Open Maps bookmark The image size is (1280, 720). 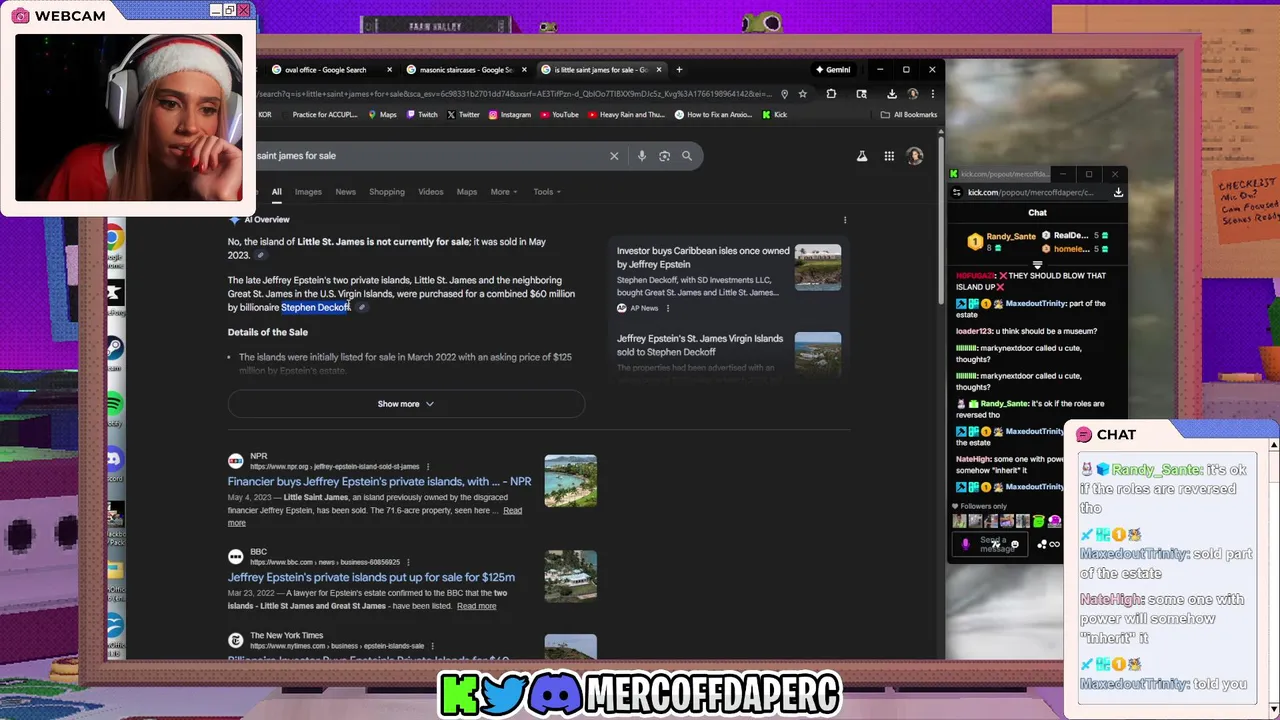point(382,115)
